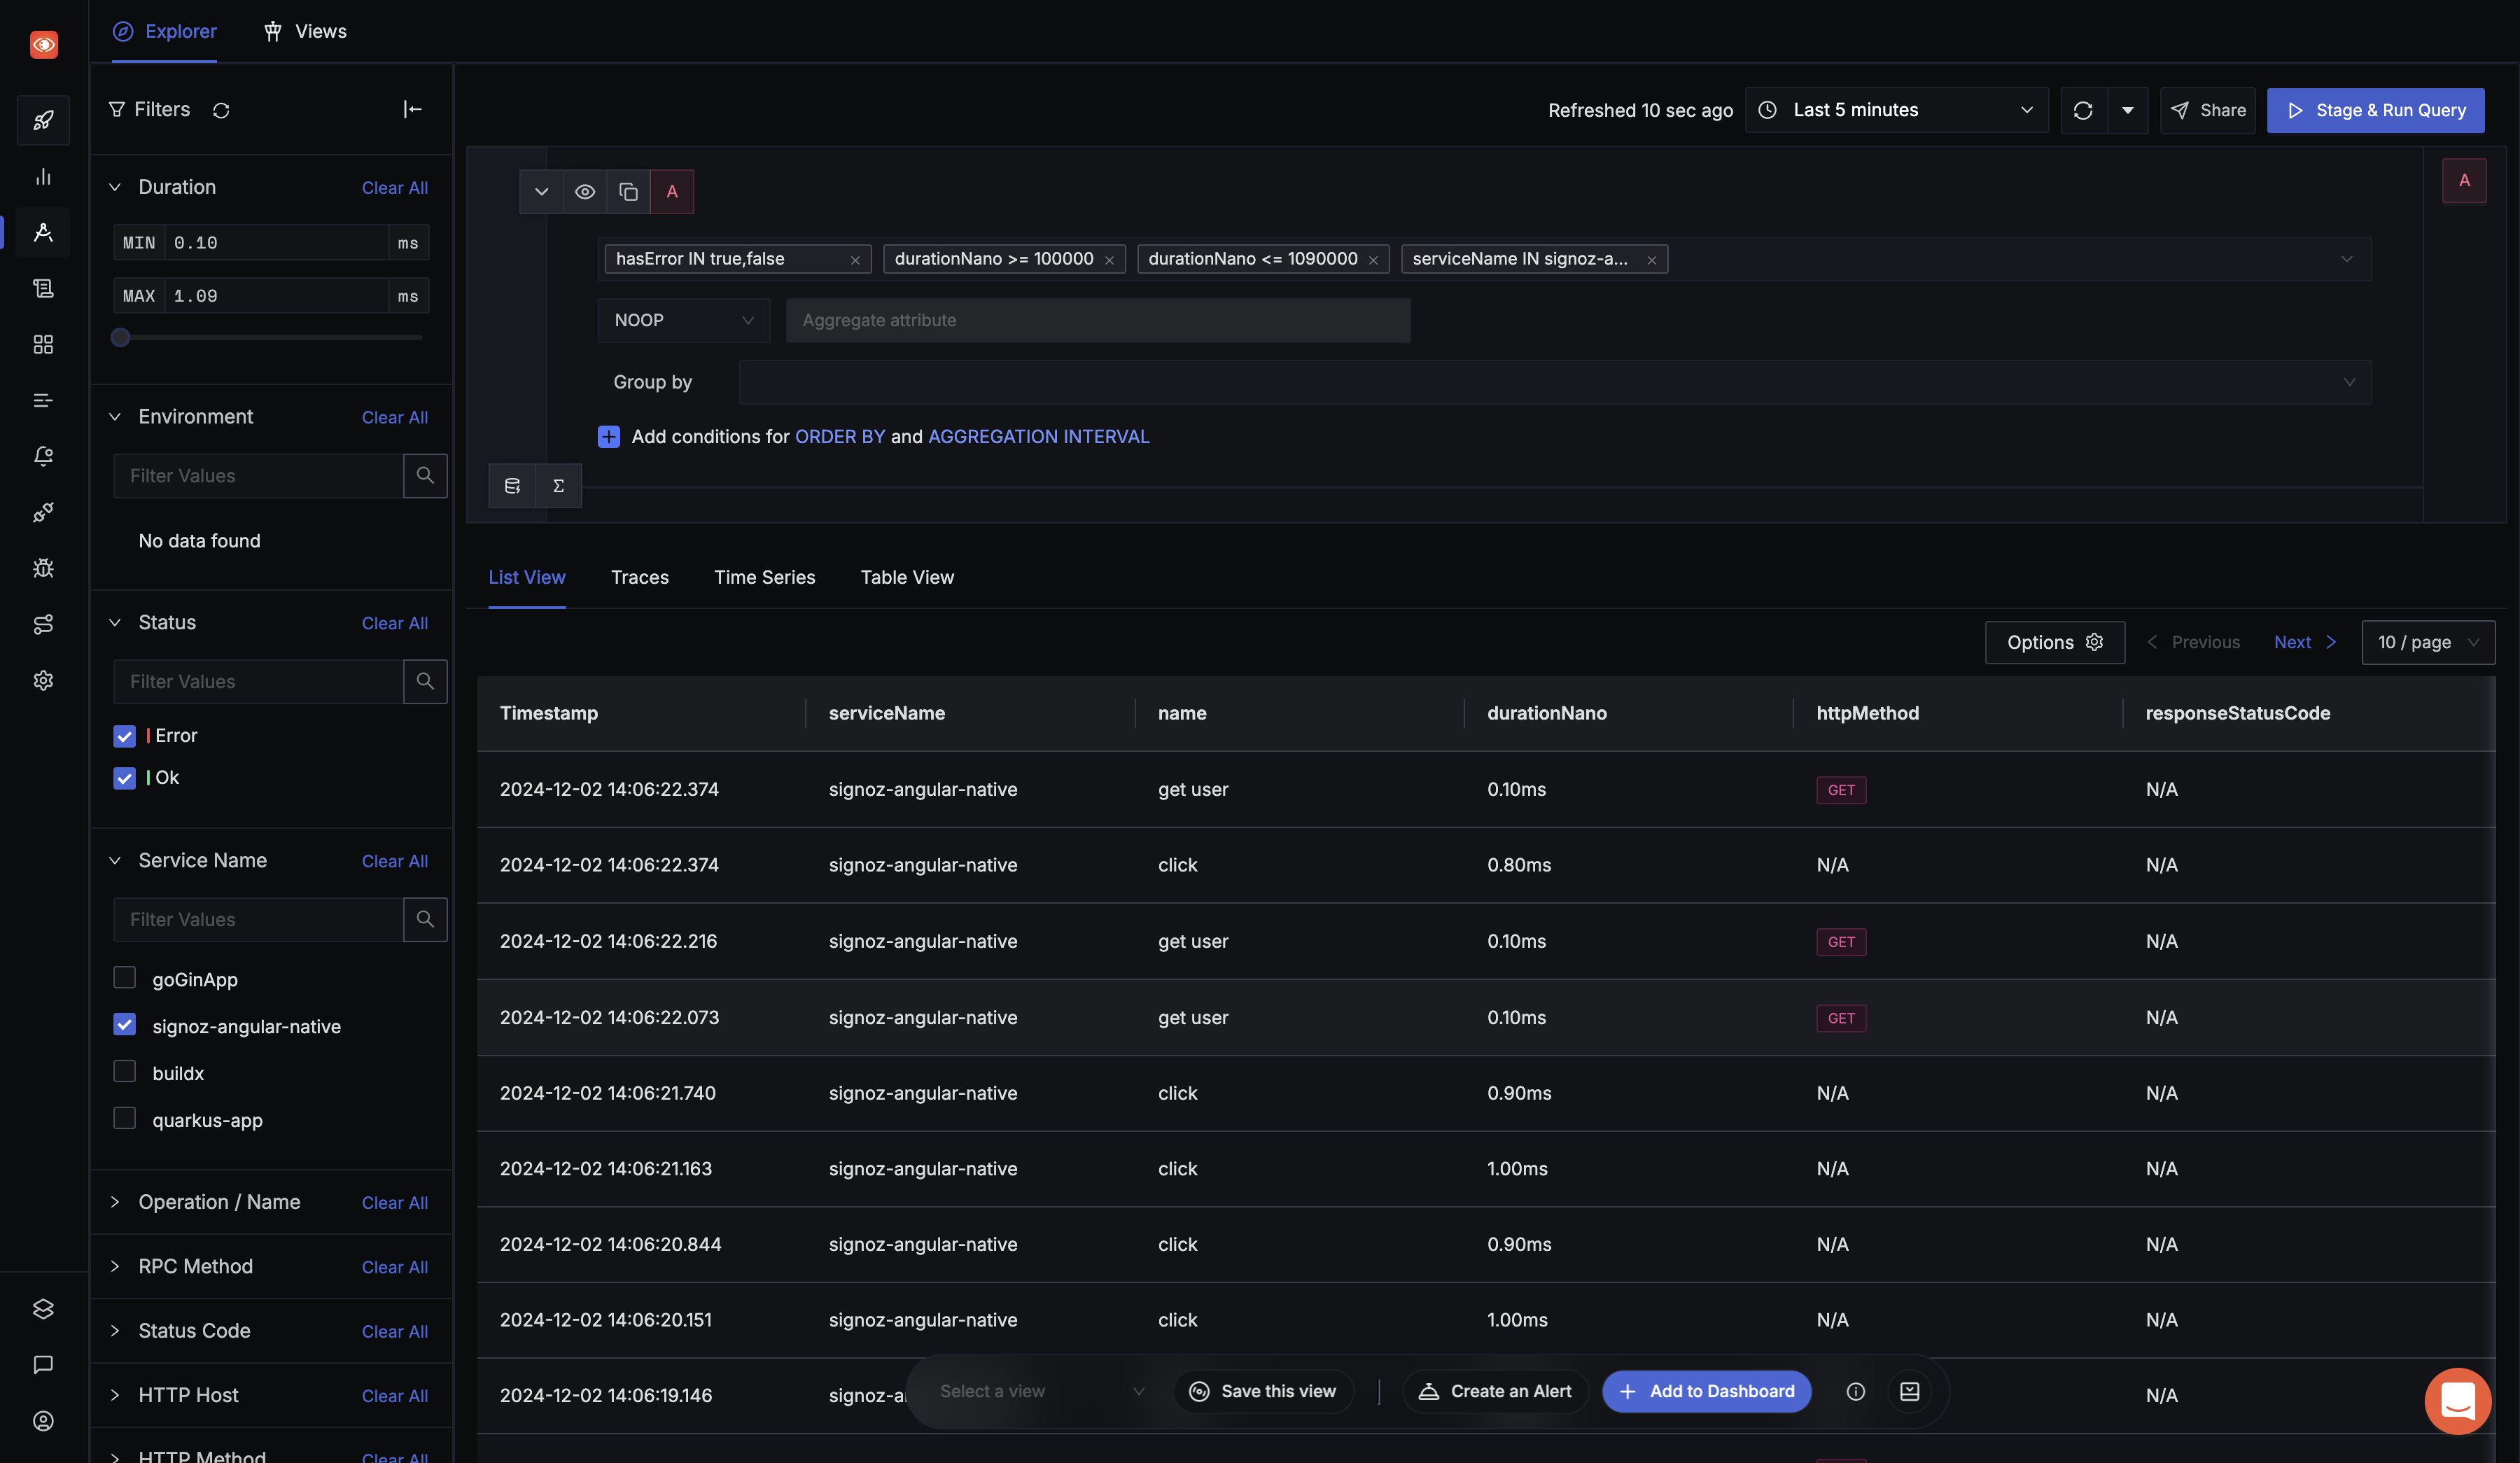Open Service Map icon in sidebar
2520x1463 pixels.
click(x=43, y=625)
